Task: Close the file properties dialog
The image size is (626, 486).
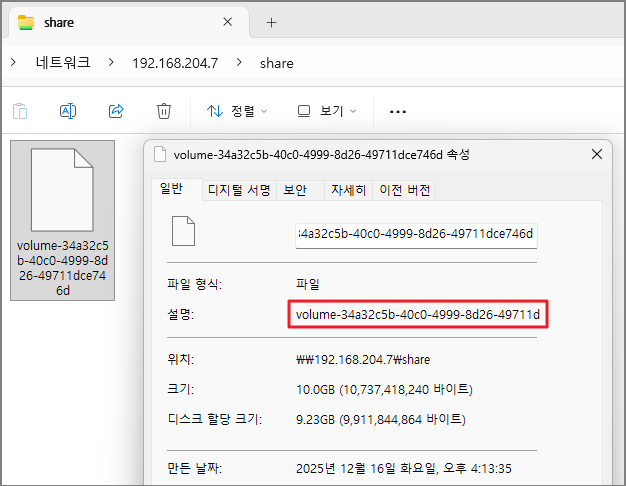Action: [597, 155]
